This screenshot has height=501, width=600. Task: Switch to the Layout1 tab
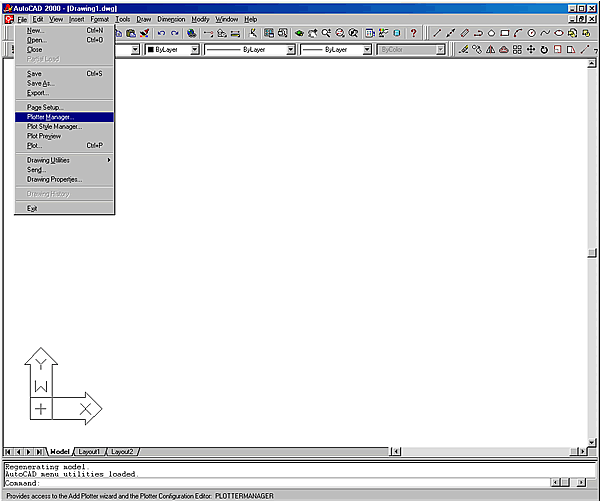point(89,452)
